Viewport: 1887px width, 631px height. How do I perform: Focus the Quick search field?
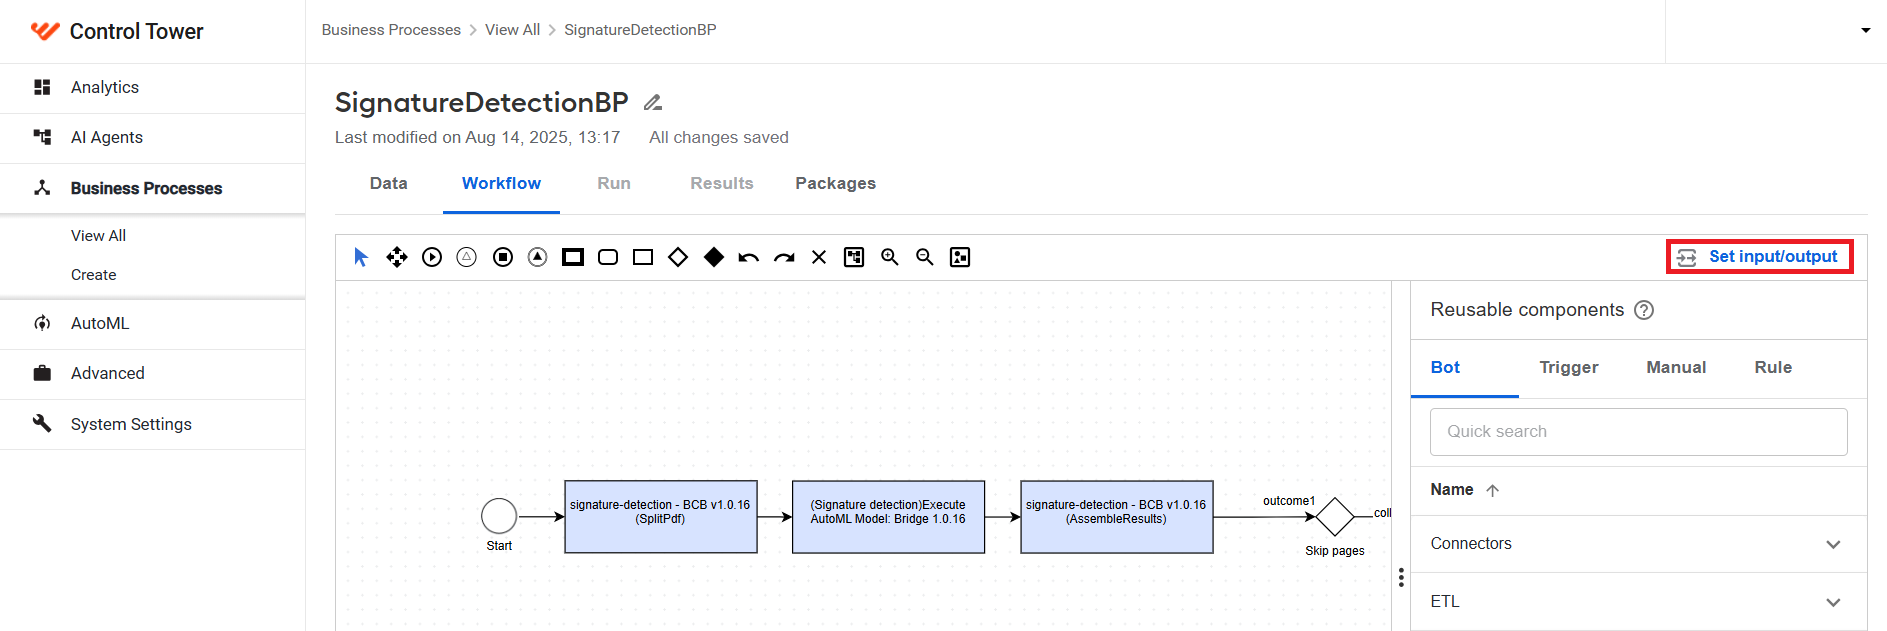point(1638,432)
